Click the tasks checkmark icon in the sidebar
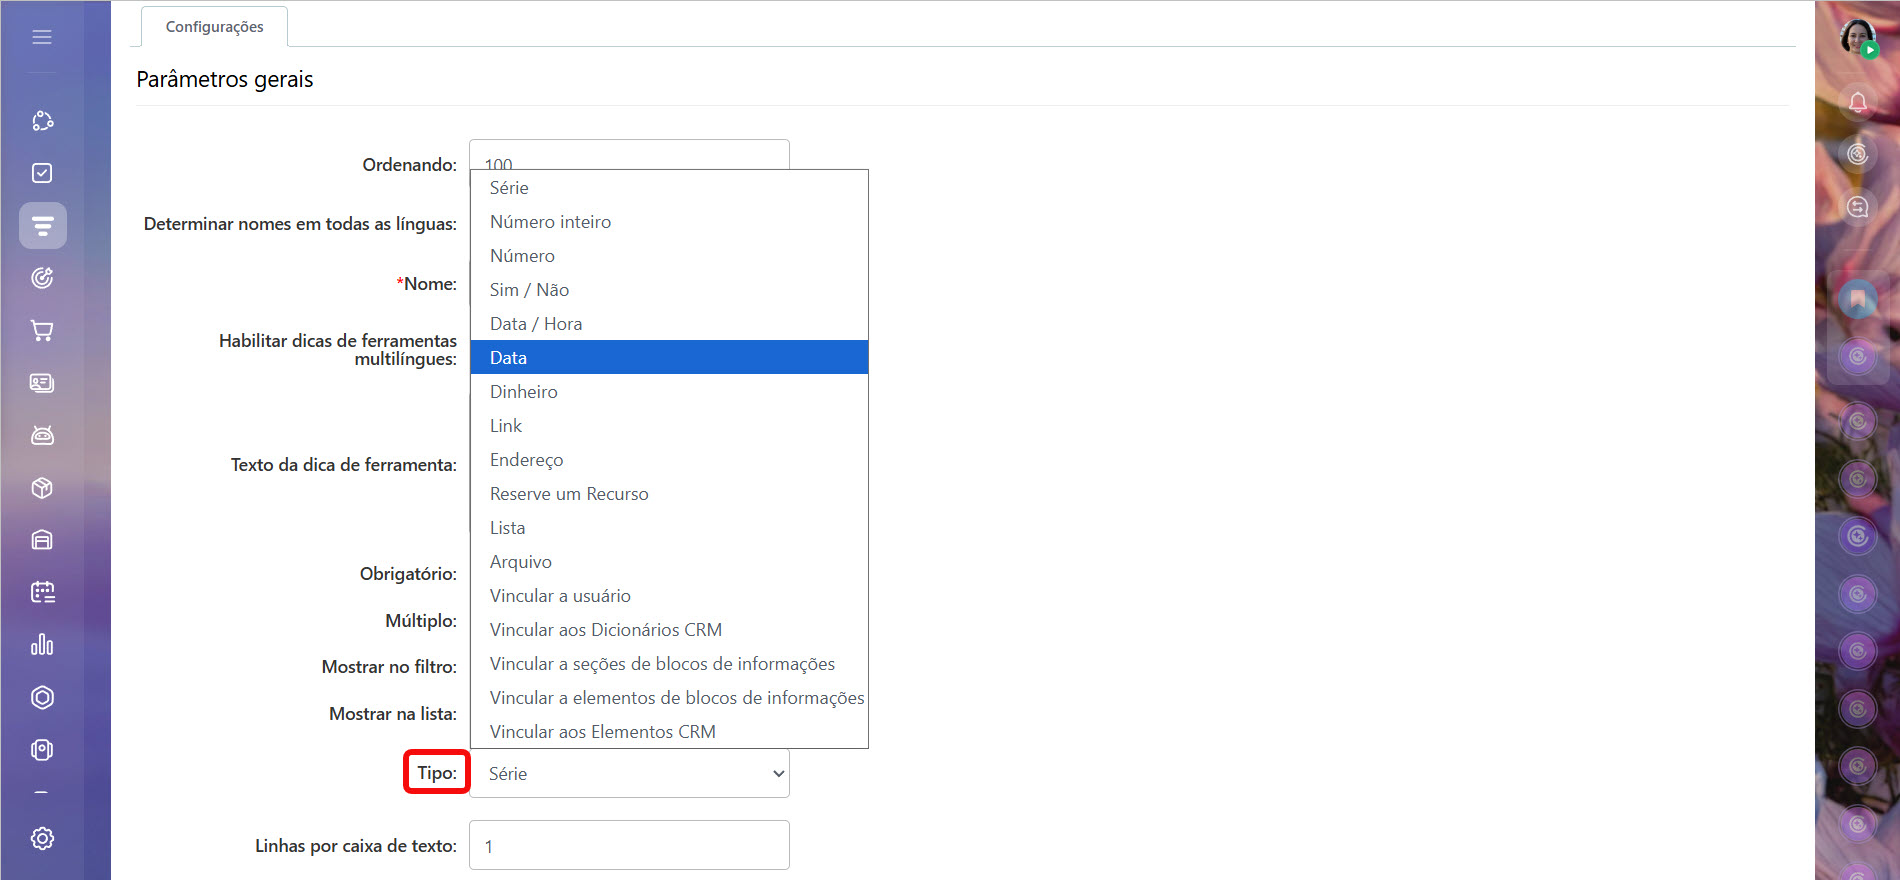Screen dimensions: 1900x880 (x=42, y=173)
